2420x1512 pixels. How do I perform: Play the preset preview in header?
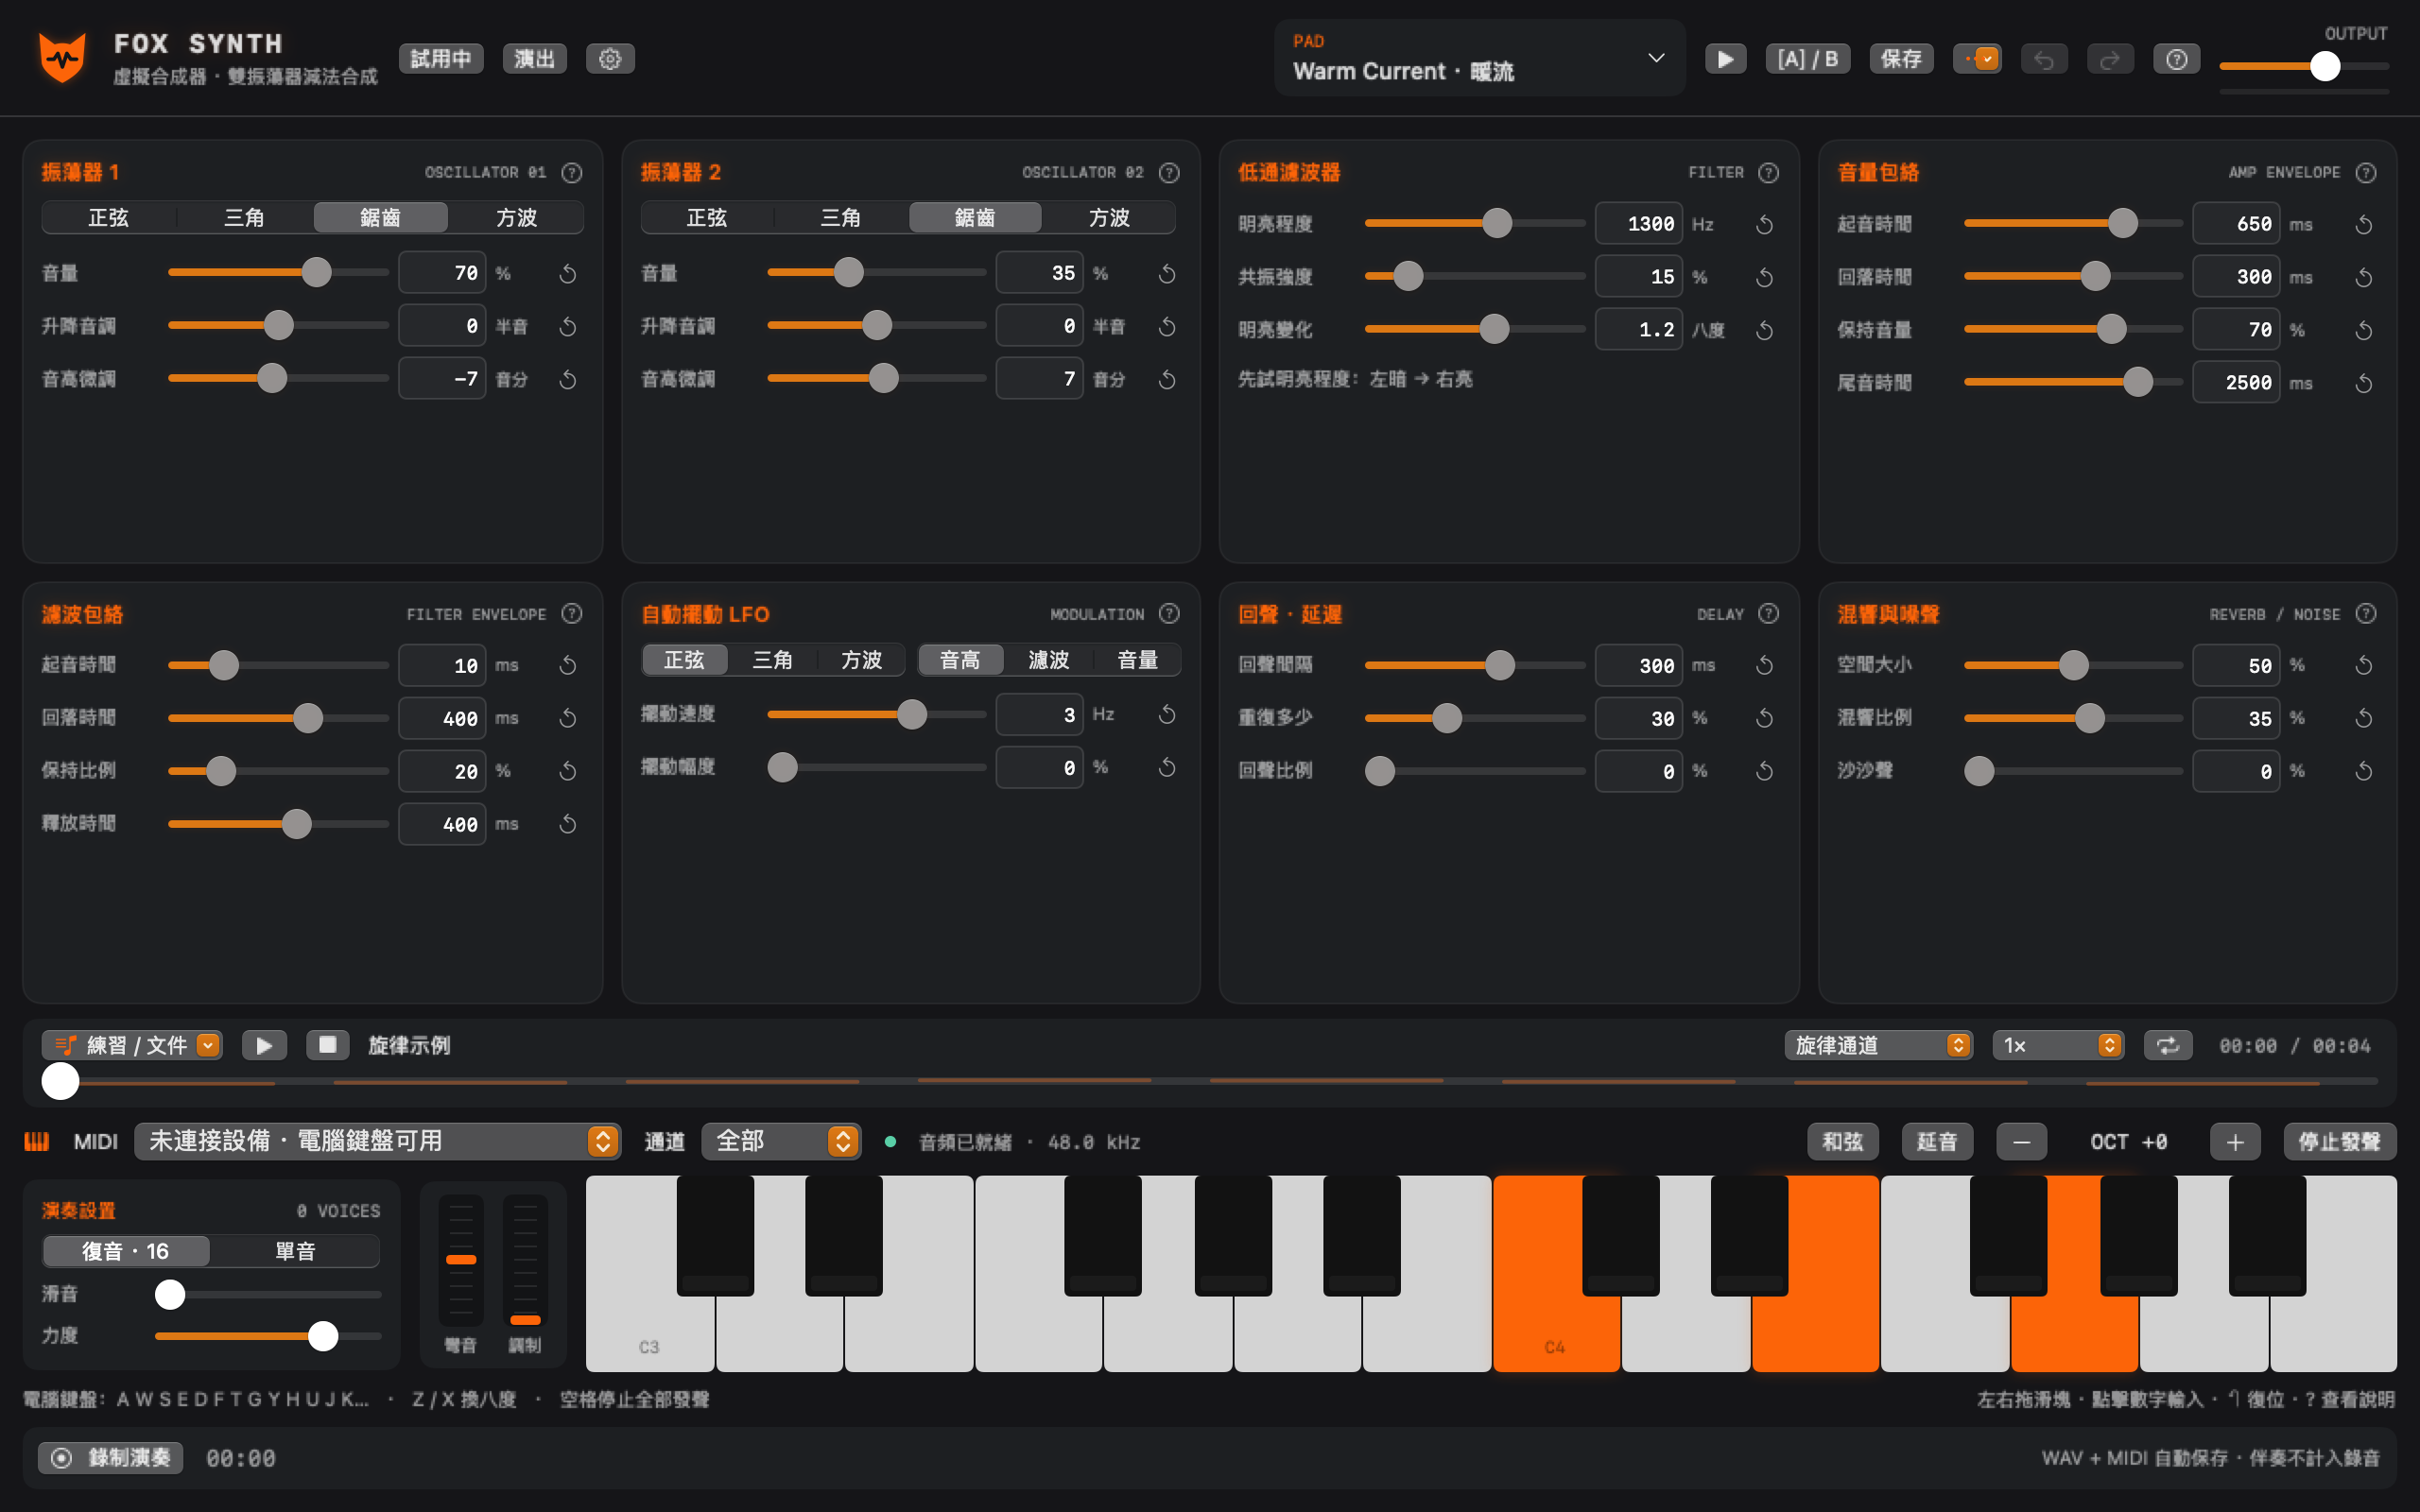[x=1725, y=59]
